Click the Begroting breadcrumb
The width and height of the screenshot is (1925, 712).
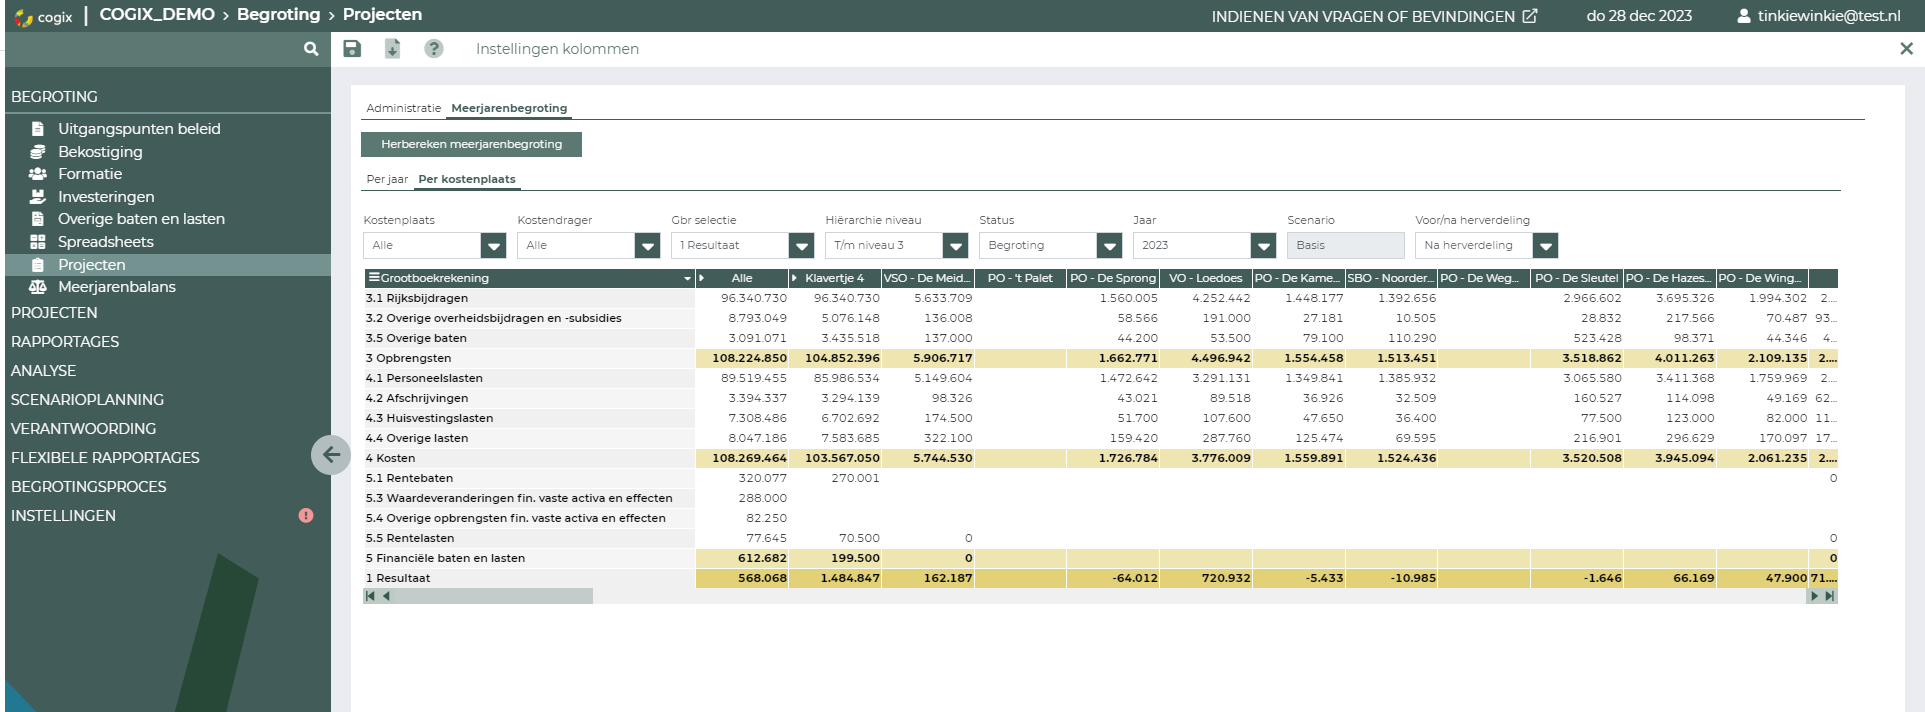[x=278, y=14]
